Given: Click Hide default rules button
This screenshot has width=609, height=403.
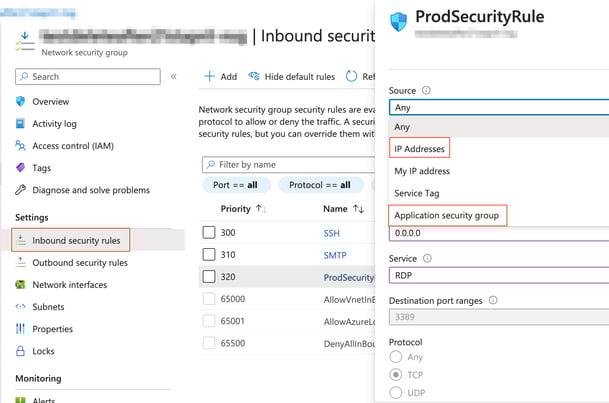Looking at the screenshot, I should pyautogui.click(x=291, y=77).
